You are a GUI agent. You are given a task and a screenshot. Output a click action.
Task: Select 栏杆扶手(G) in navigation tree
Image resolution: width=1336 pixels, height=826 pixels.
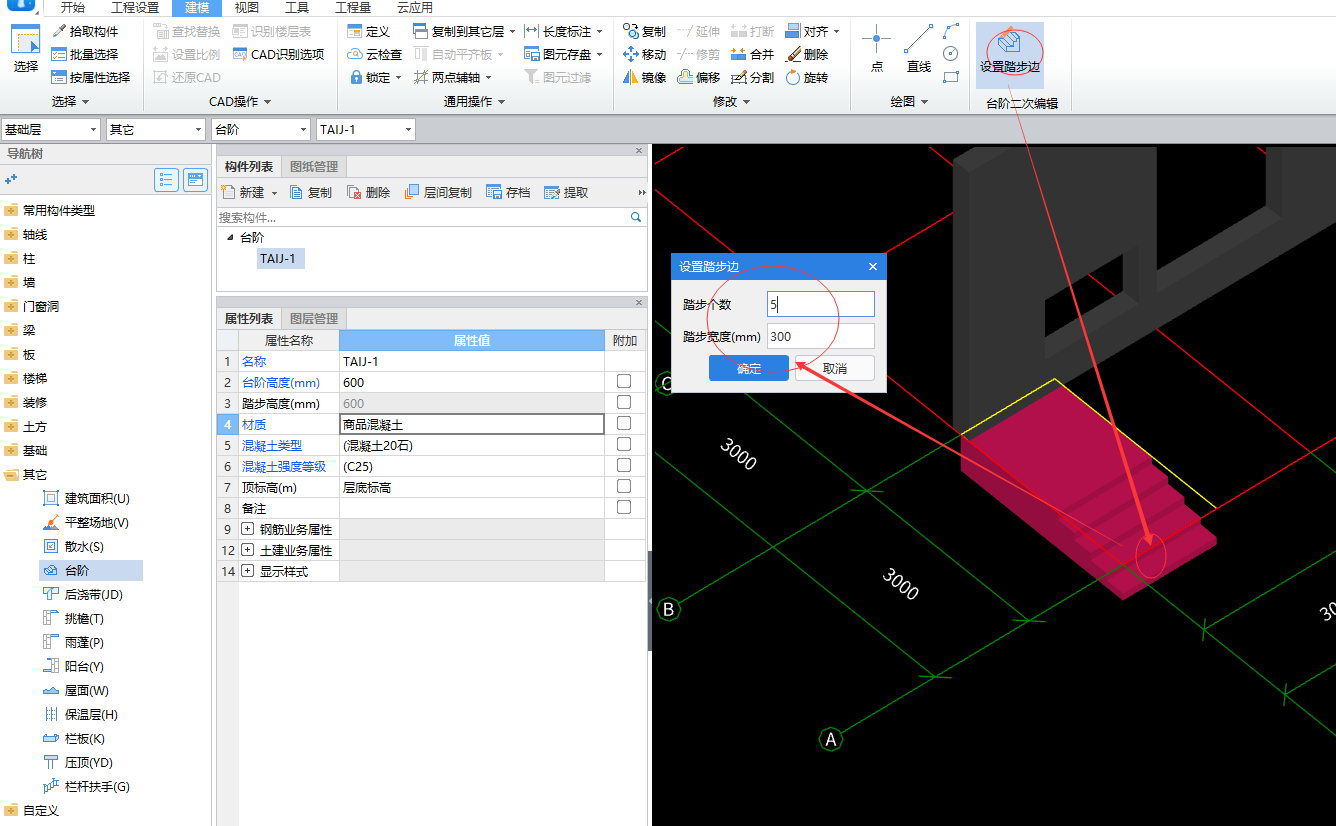coord(97,786)
